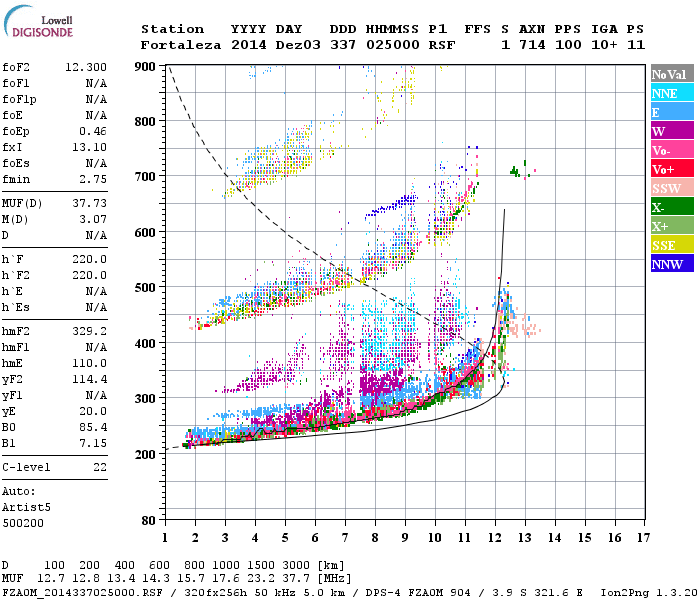Click the 900 km height axis label

point(145,67)
